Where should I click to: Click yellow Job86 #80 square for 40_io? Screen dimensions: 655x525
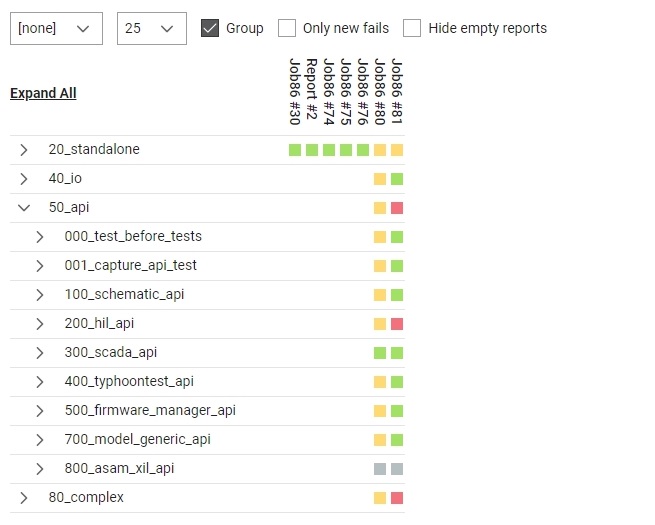click(380, 179)
